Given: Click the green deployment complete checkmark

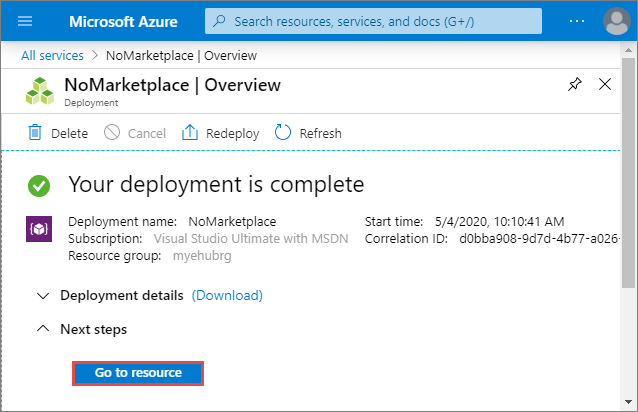Looking at the screenshot, I should click(x=39, y=185).
